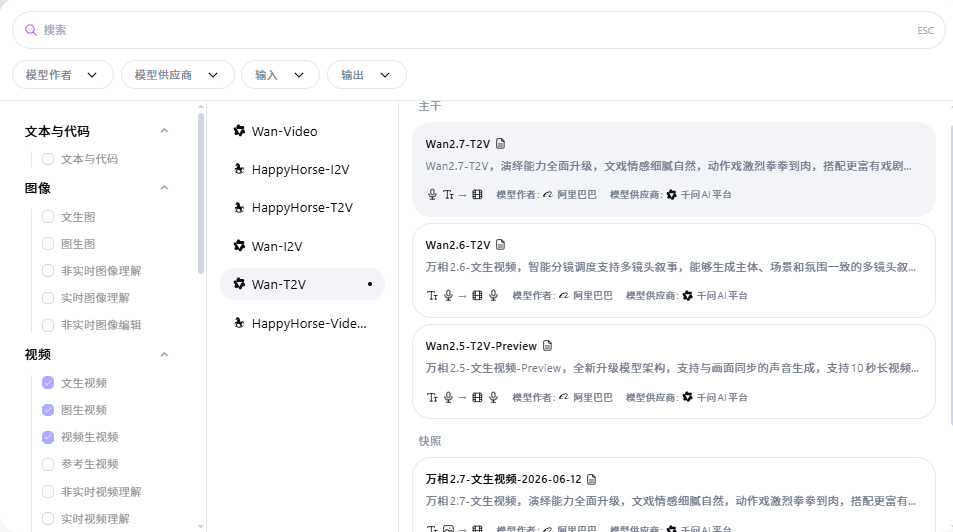The width and height of the screenshot is (953, 532).
Task: Open the document icon beside Wan2.5-T2V-Preview
Action: pyautogui.click(x=547, y=345)
